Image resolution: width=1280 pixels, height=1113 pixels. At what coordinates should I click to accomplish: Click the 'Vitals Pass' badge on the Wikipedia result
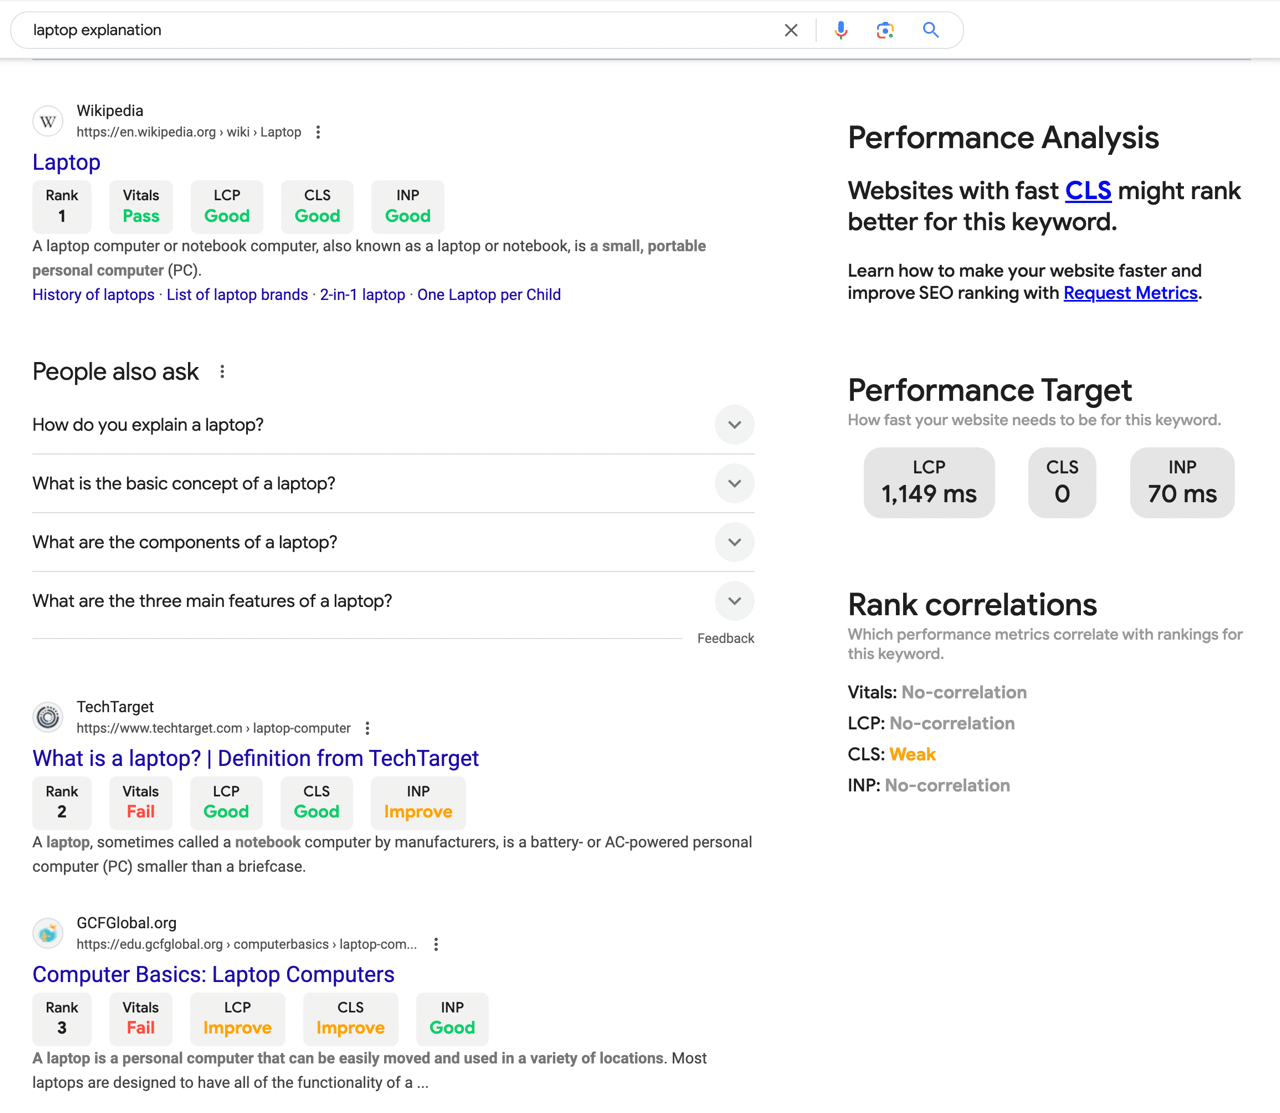click(141, 206)
